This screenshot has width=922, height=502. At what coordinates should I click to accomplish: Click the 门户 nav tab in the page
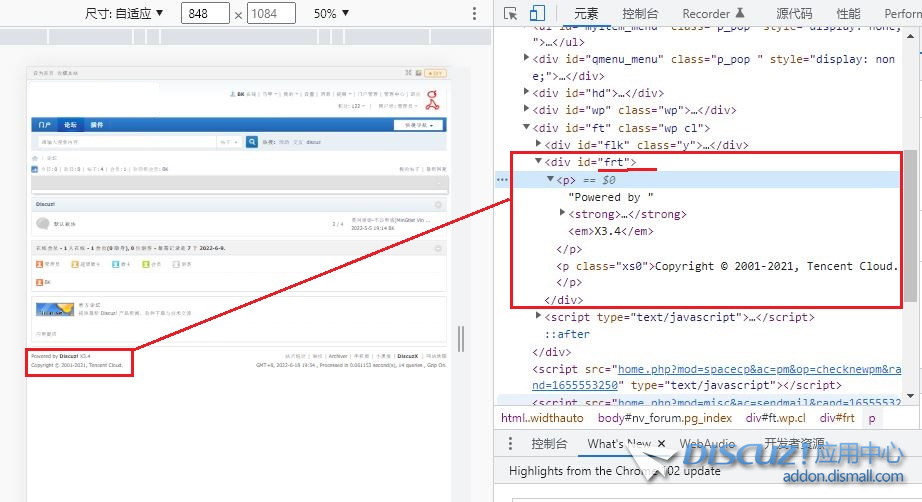[44, 125]
